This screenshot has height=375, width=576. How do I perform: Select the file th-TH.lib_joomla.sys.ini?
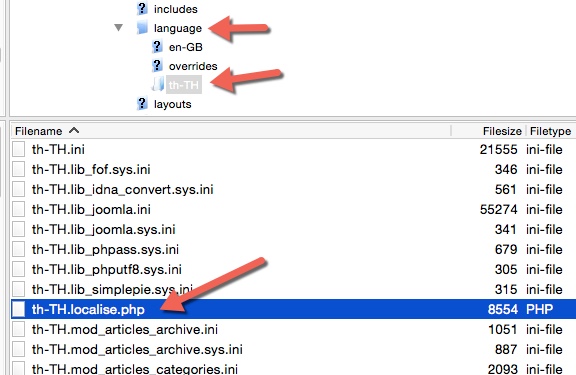pos(103,230)
